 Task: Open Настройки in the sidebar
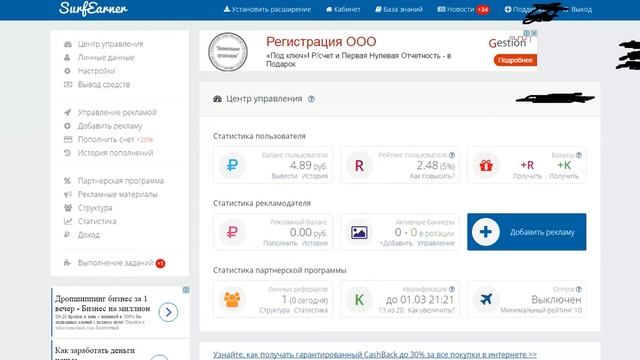point(96,71)
